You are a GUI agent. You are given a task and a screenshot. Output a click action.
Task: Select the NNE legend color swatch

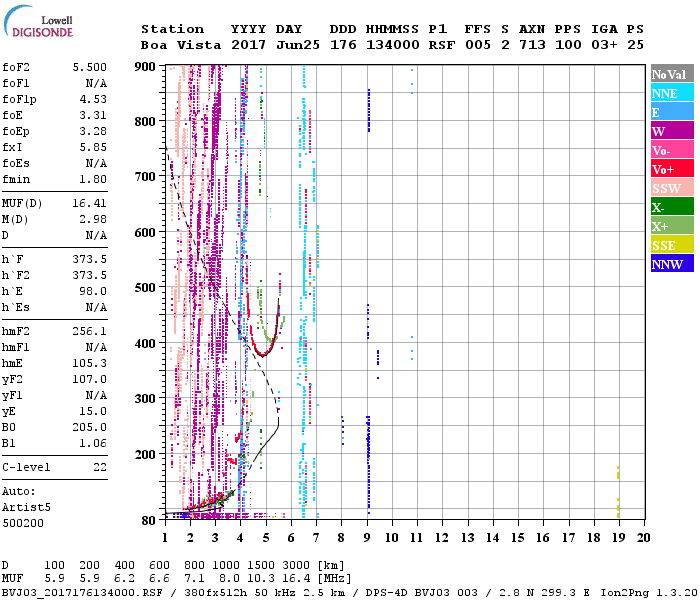point(672,93)
